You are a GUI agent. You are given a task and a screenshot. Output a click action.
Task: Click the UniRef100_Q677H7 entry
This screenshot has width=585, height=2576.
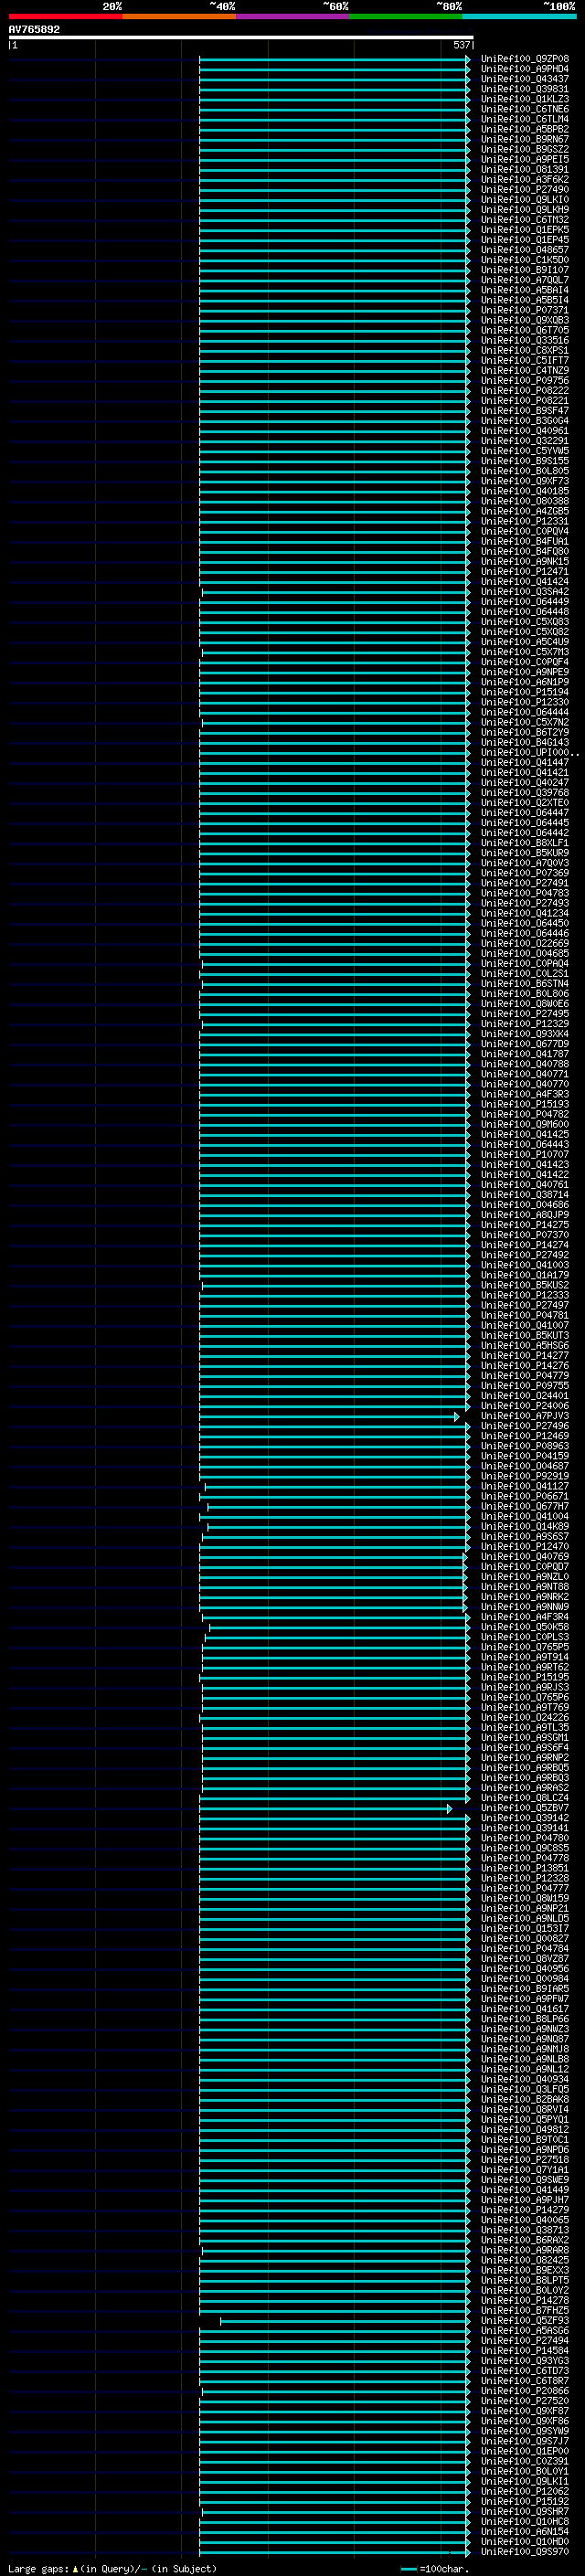click(x=524, y=1506)
